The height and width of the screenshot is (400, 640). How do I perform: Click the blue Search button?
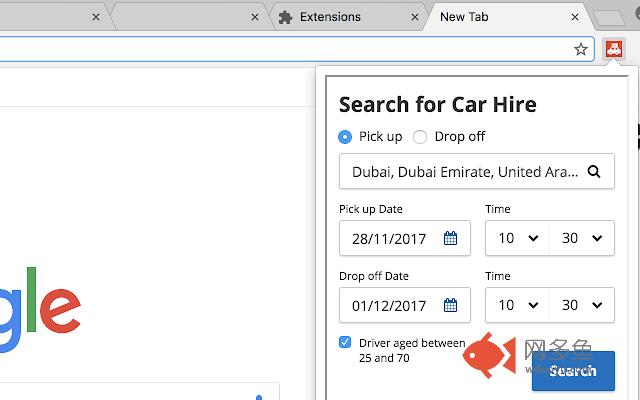pos(573,371)
